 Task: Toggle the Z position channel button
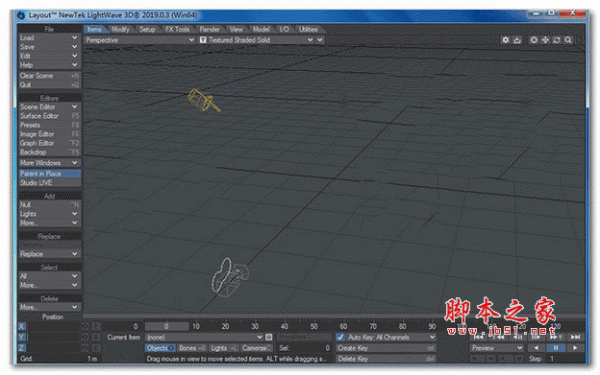(x=21, y=348)
